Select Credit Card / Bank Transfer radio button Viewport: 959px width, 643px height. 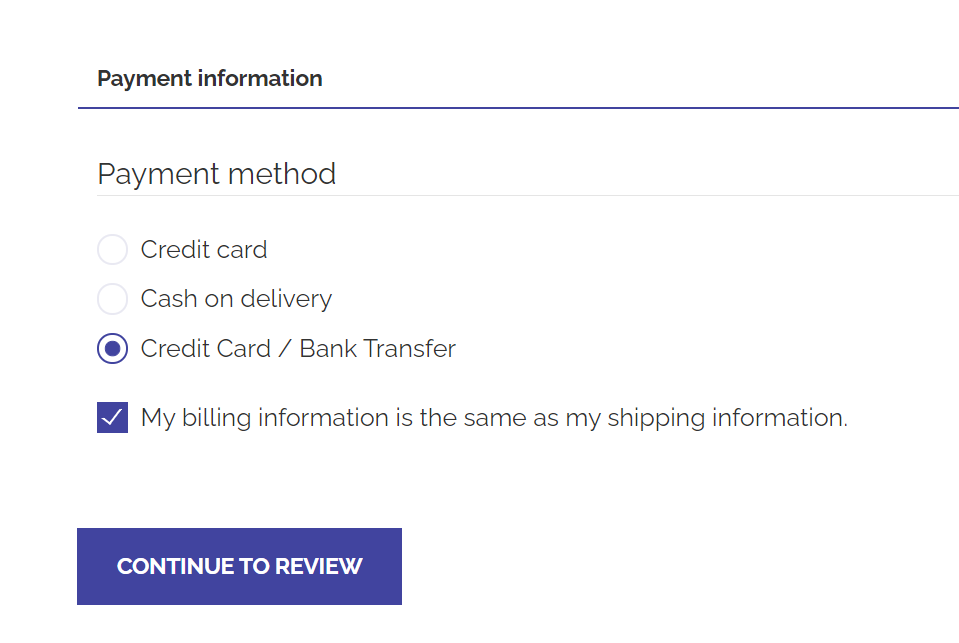(113, 349)
